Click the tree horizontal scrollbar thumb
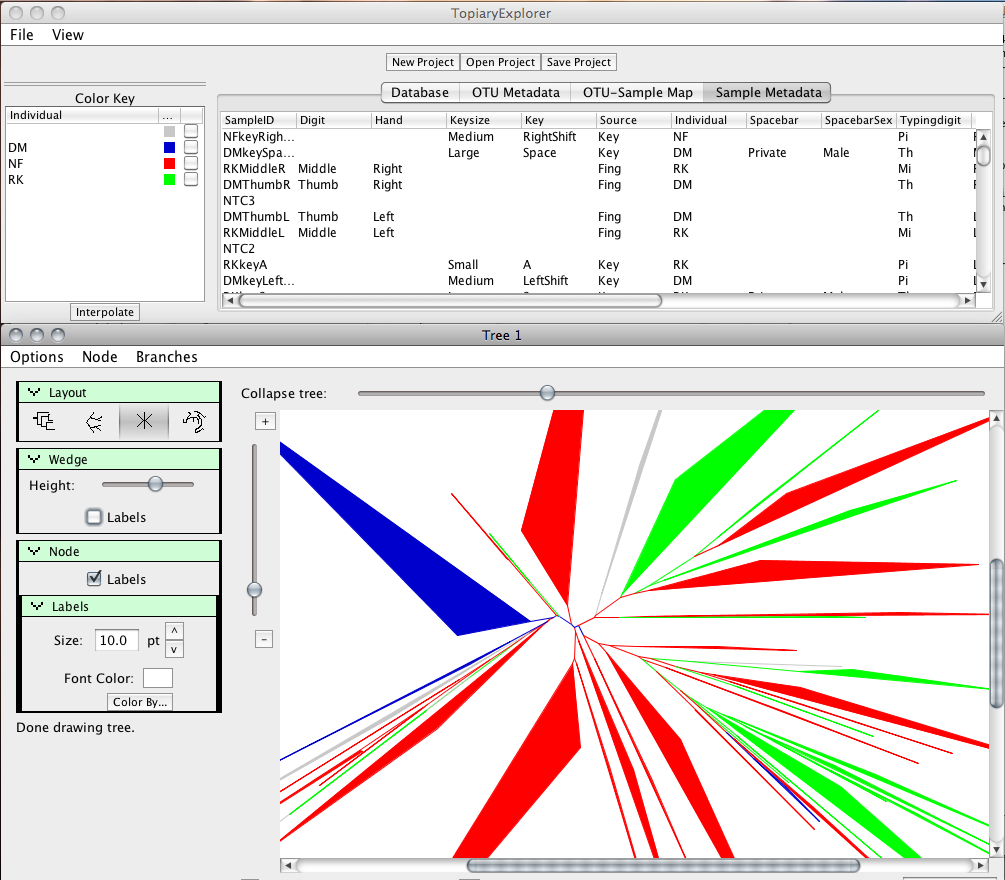 point(663,865)
